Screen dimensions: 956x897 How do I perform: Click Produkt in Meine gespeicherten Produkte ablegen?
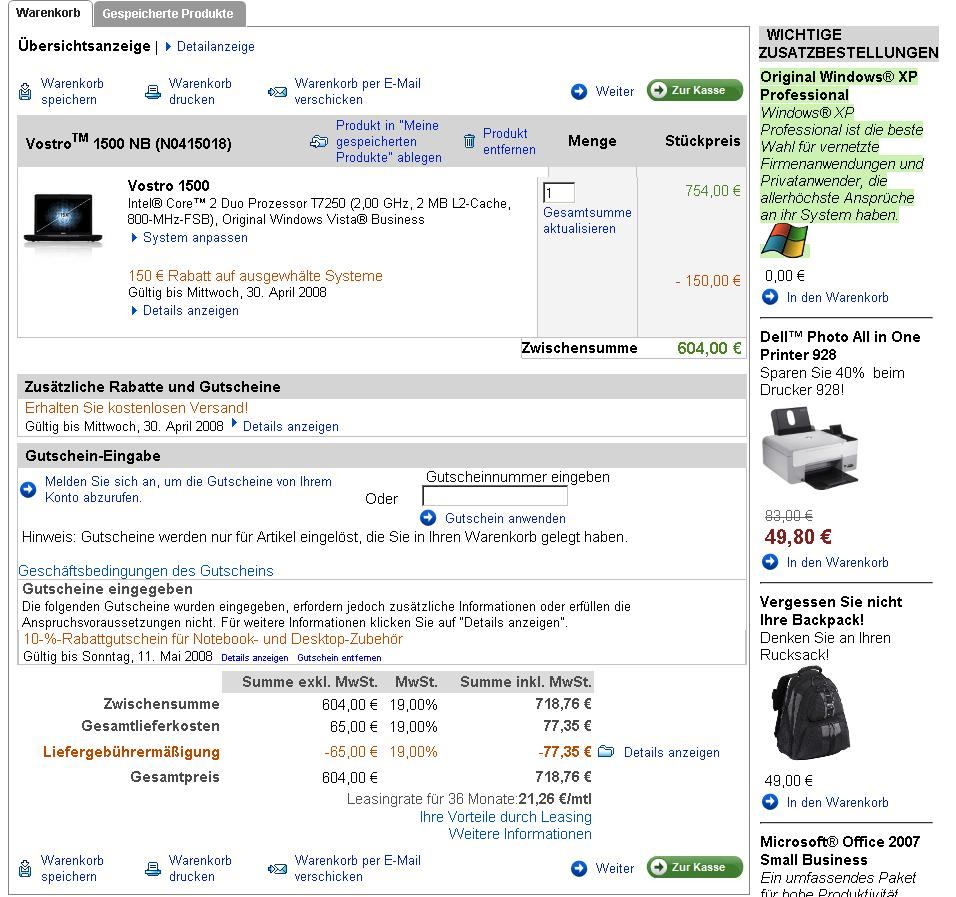coord(388,141)
